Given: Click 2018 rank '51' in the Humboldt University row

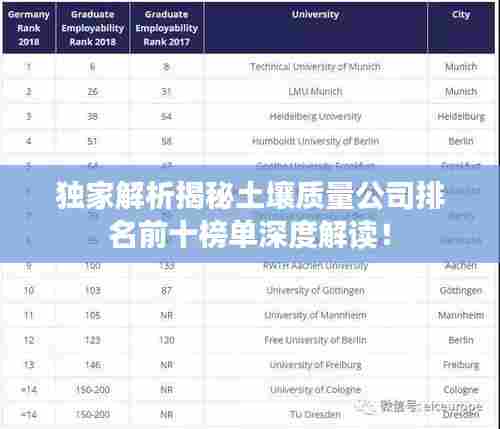Looking at the screenshot, I should (x=93, y=141).
